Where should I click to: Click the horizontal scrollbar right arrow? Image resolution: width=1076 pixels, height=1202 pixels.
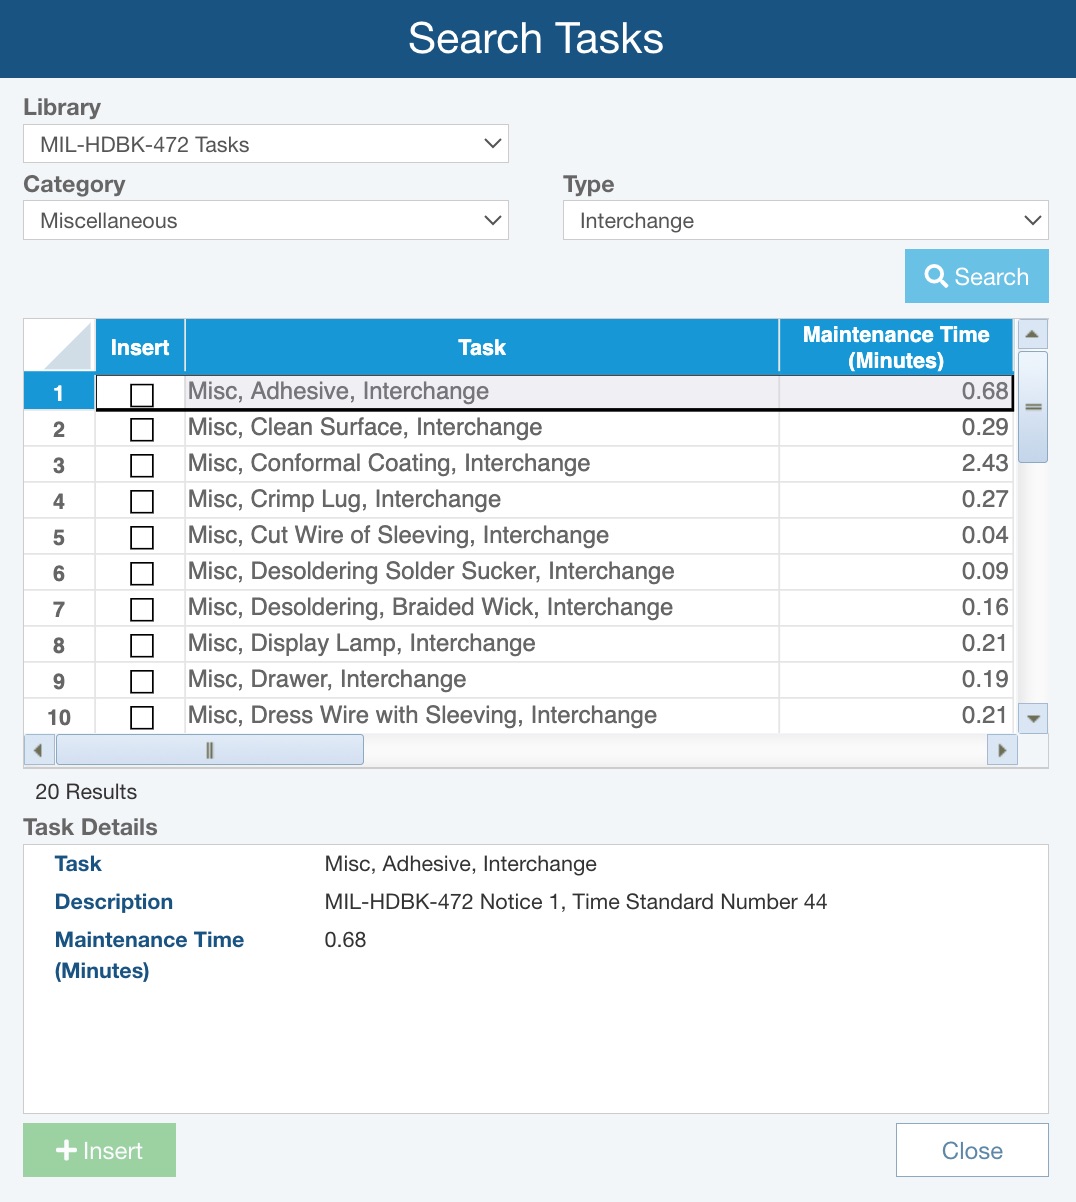[1002, 750]
